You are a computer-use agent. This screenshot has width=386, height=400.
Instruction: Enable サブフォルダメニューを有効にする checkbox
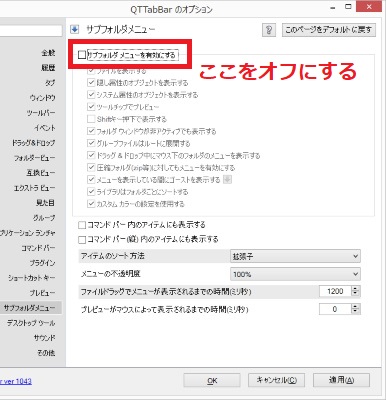tap(82, 55)
